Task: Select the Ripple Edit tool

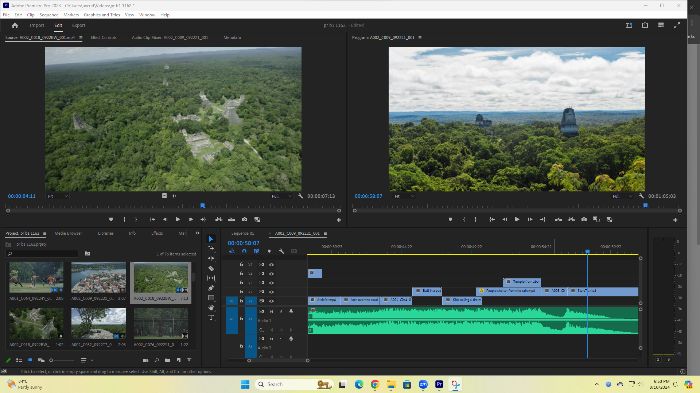Action: (211, 259)
